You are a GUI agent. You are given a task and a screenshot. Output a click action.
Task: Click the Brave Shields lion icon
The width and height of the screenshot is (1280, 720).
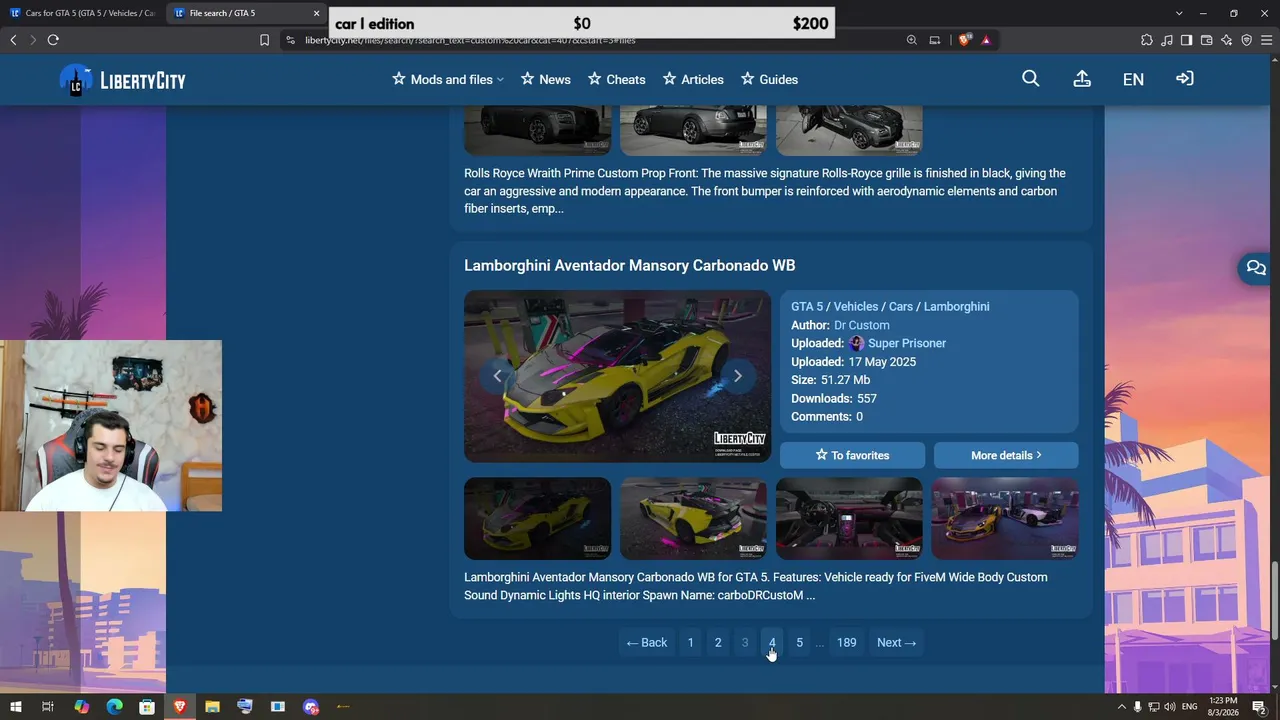pyautogui.click(x=964, y=40)
